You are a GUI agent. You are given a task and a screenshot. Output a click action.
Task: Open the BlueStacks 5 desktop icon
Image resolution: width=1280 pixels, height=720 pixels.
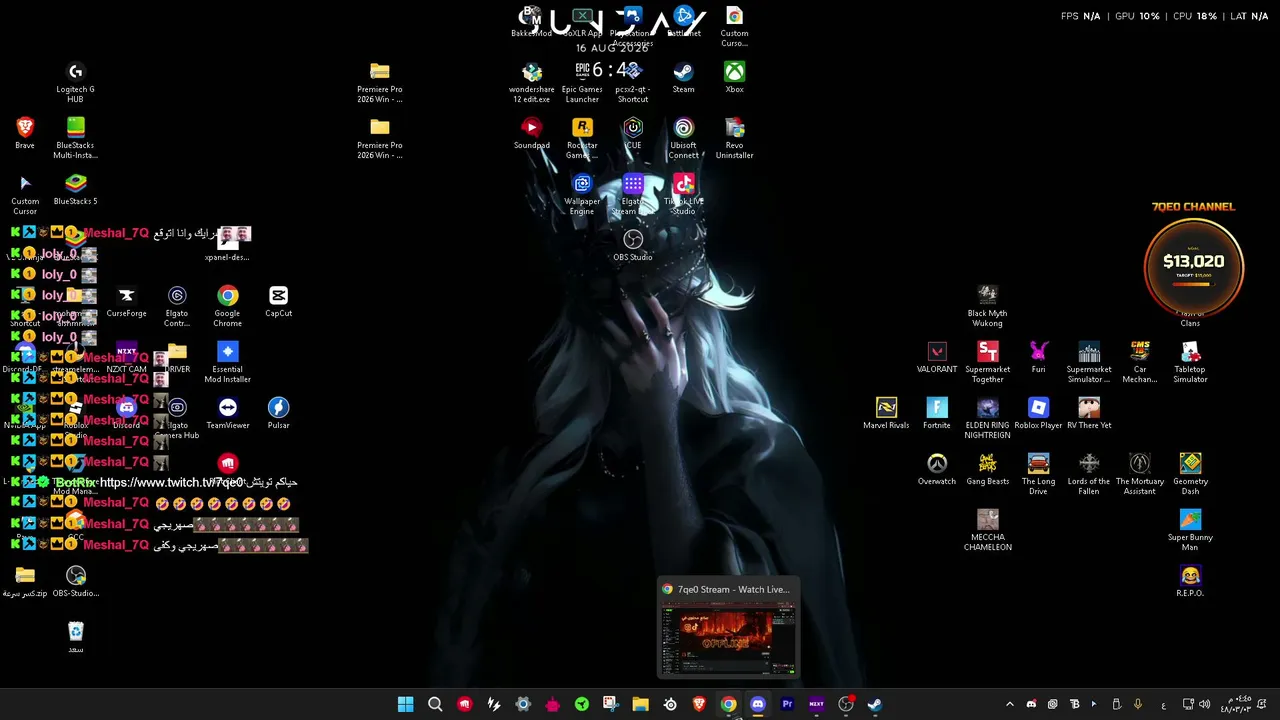[x=75, y=189]
